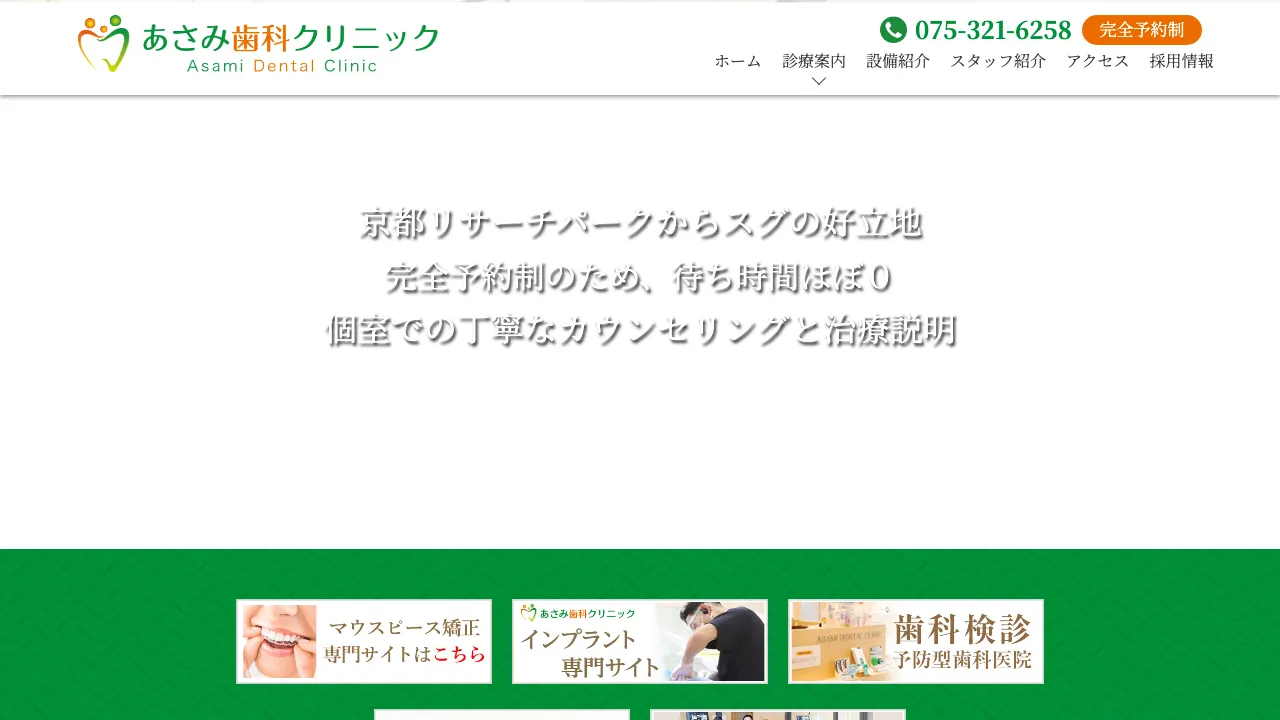Open スタッフ紹介 menu item

pyautogui.click(x=998, y=61)
